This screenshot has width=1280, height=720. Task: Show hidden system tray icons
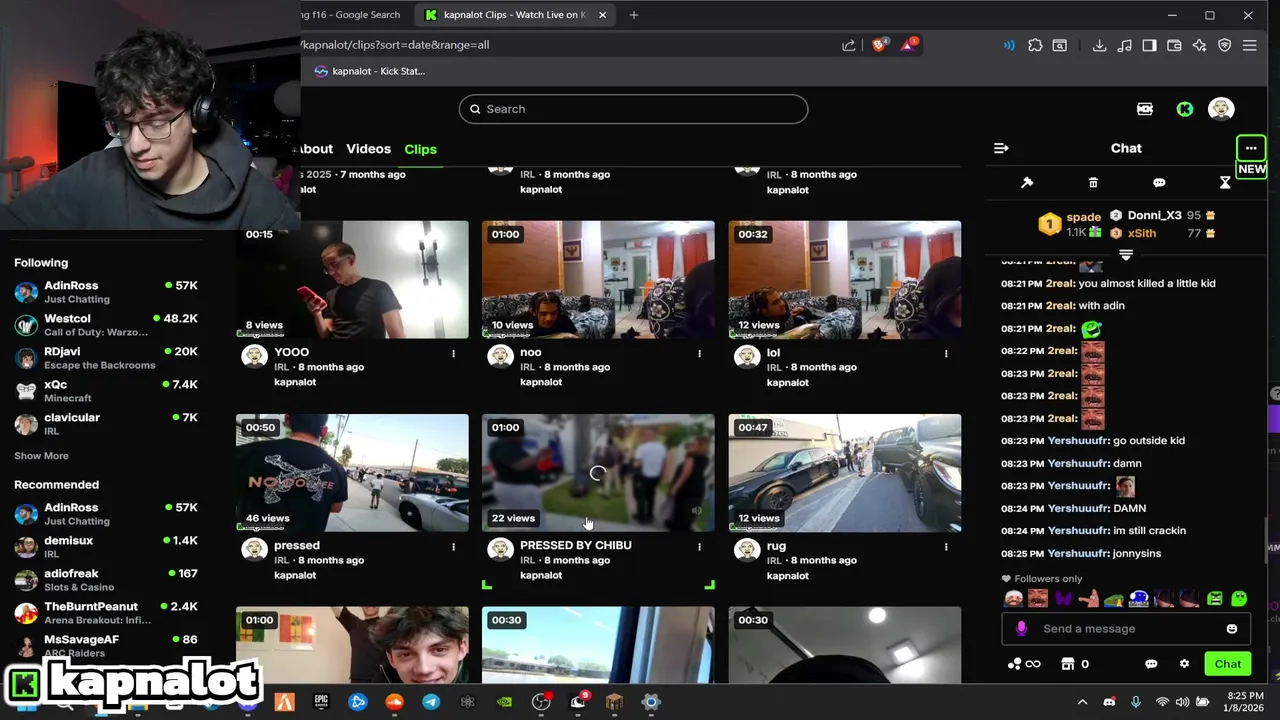1082,702
